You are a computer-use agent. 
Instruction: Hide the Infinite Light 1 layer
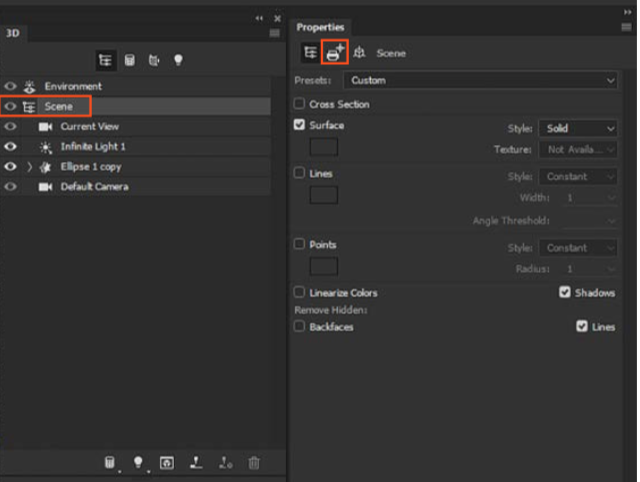click(x=10, y=147)
